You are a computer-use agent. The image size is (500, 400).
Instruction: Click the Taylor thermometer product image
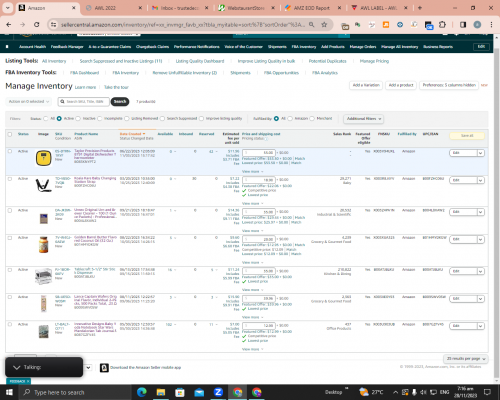click(44, 158)
